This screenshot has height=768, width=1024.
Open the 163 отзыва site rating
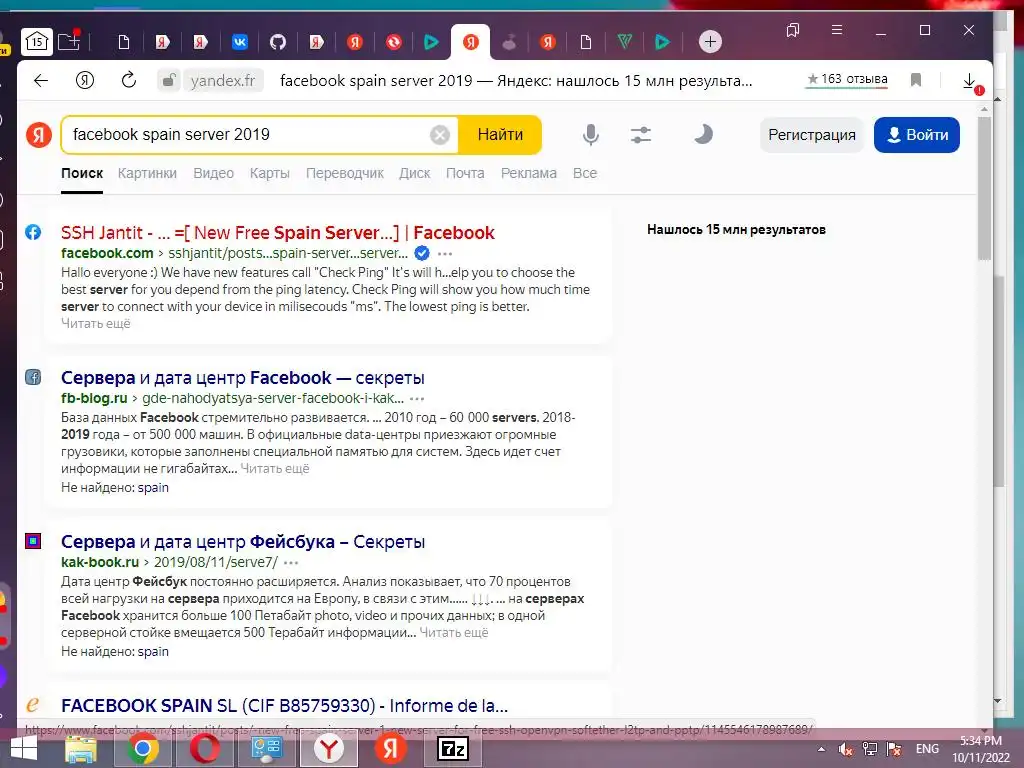(x=847, y=80)
